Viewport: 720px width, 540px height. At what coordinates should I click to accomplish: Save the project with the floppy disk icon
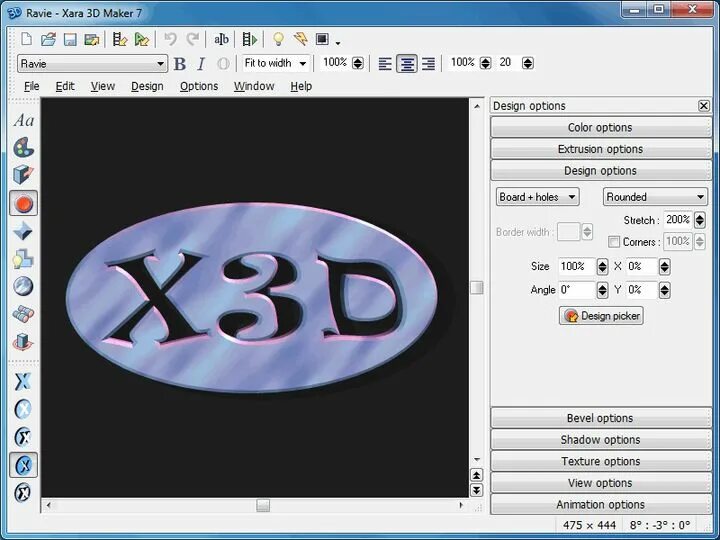(70, 39)
